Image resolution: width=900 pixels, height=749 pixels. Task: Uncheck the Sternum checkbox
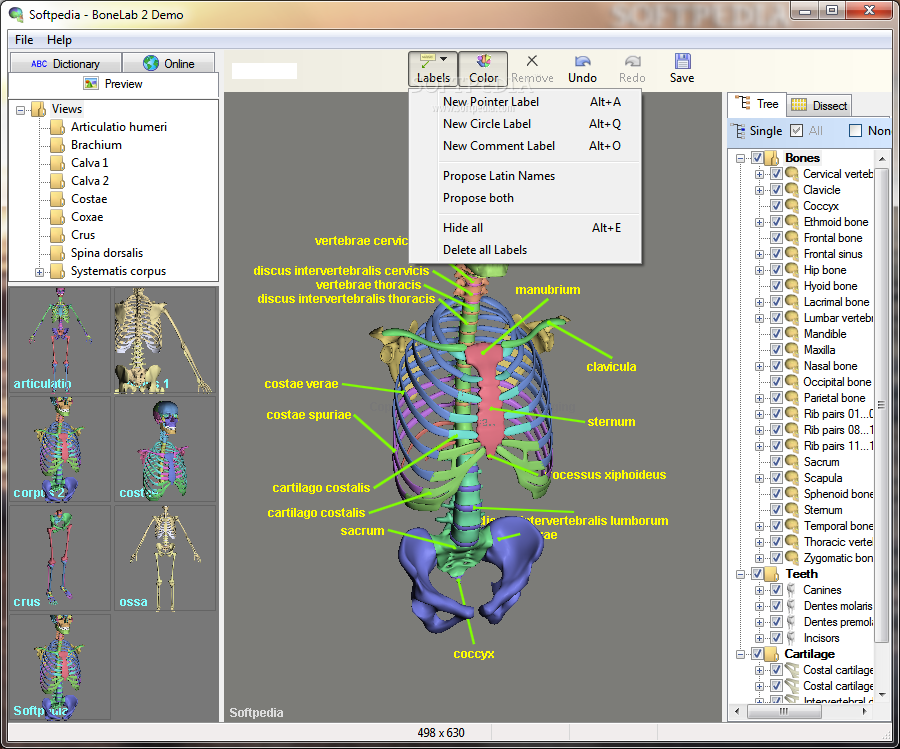click(776, 510)
